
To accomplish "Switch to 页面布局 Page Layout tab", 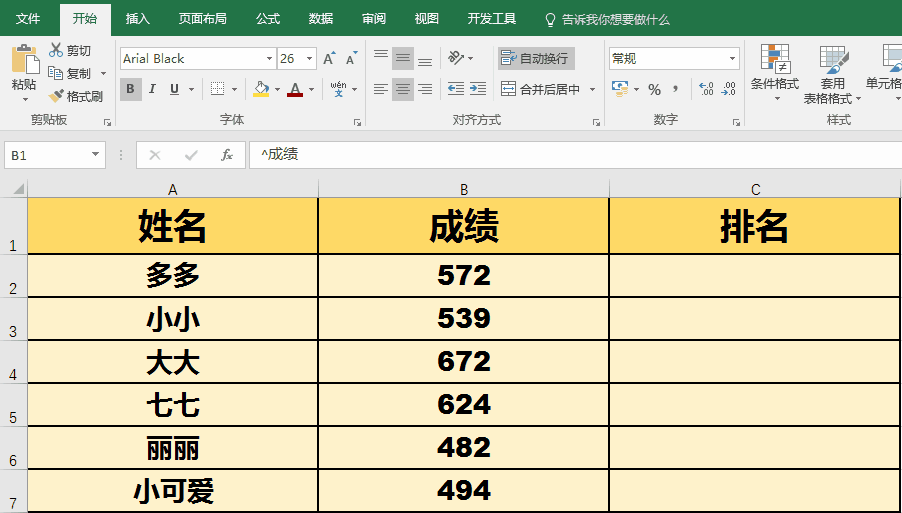I will (x=202, y=19).
